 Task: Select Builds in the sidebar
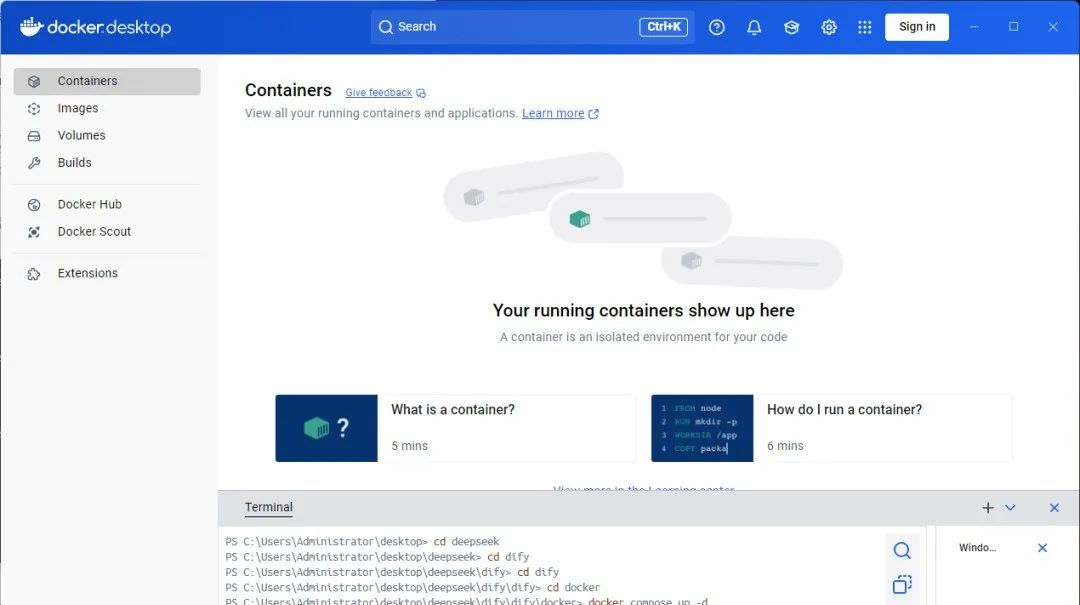point(107,163)
